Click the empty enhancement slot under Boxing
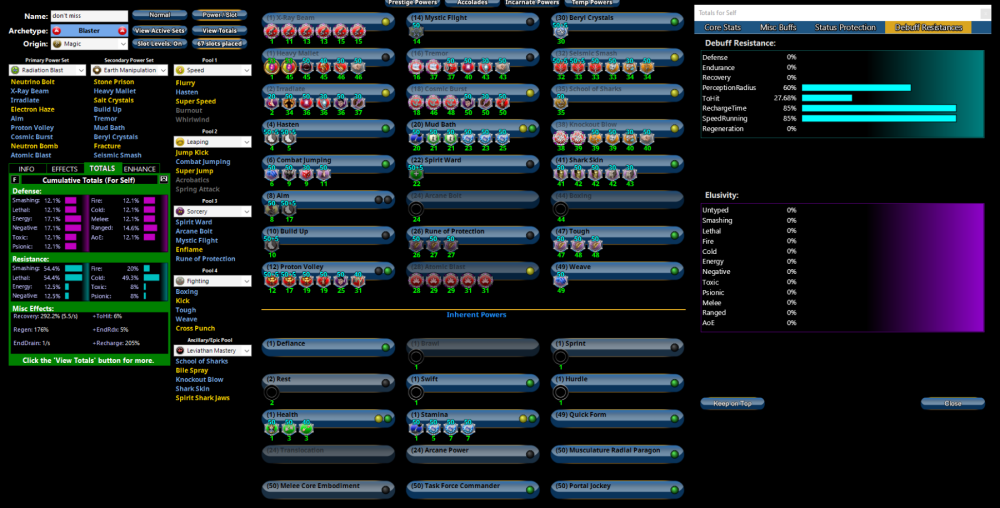The image size is (1000, 508). 561,210
